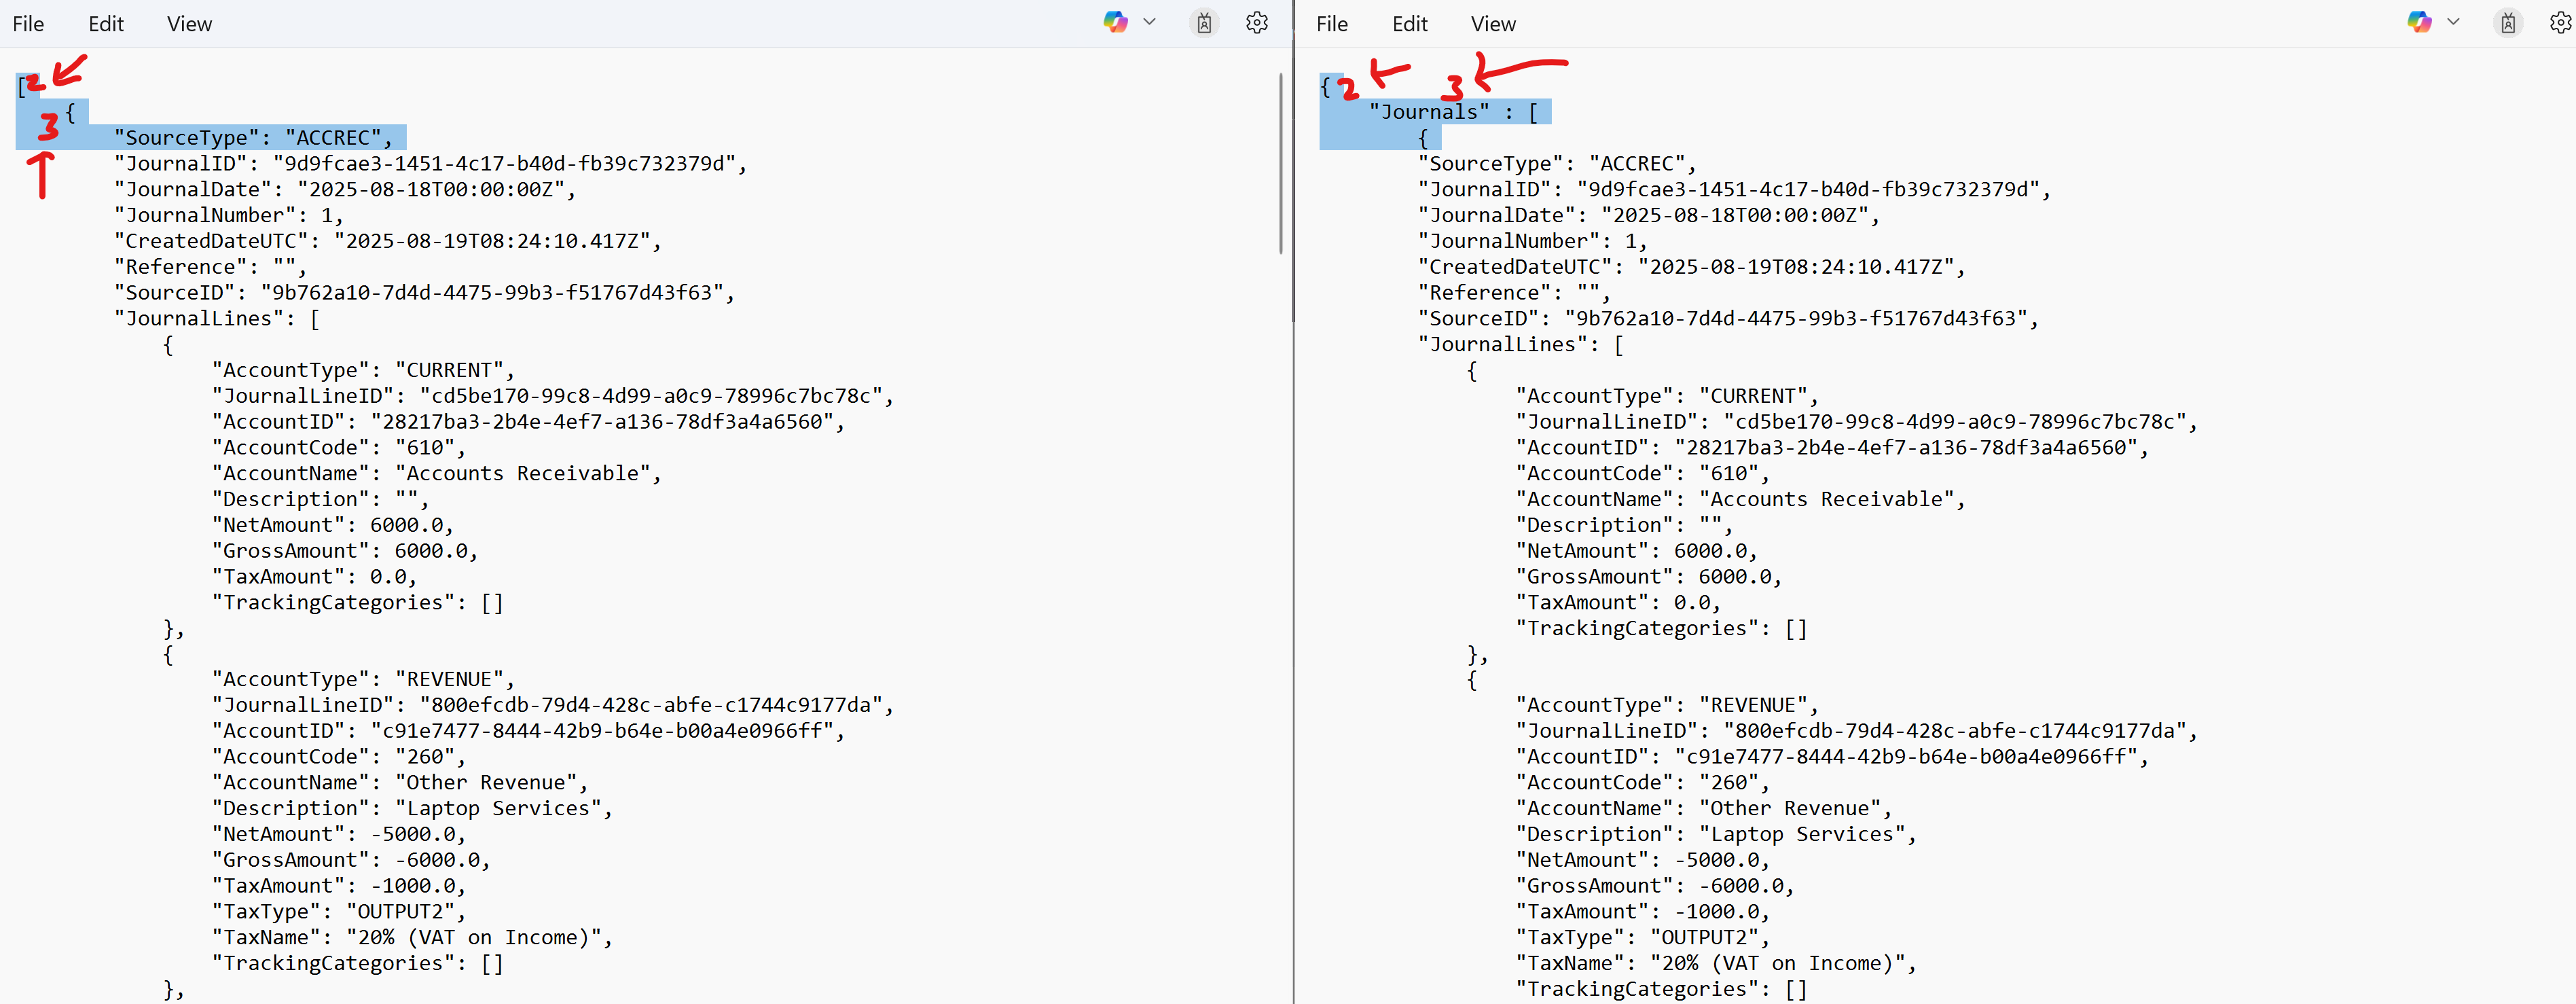Open account badge icon in right window
2576x1004 pixels.
coord(2507,23)
